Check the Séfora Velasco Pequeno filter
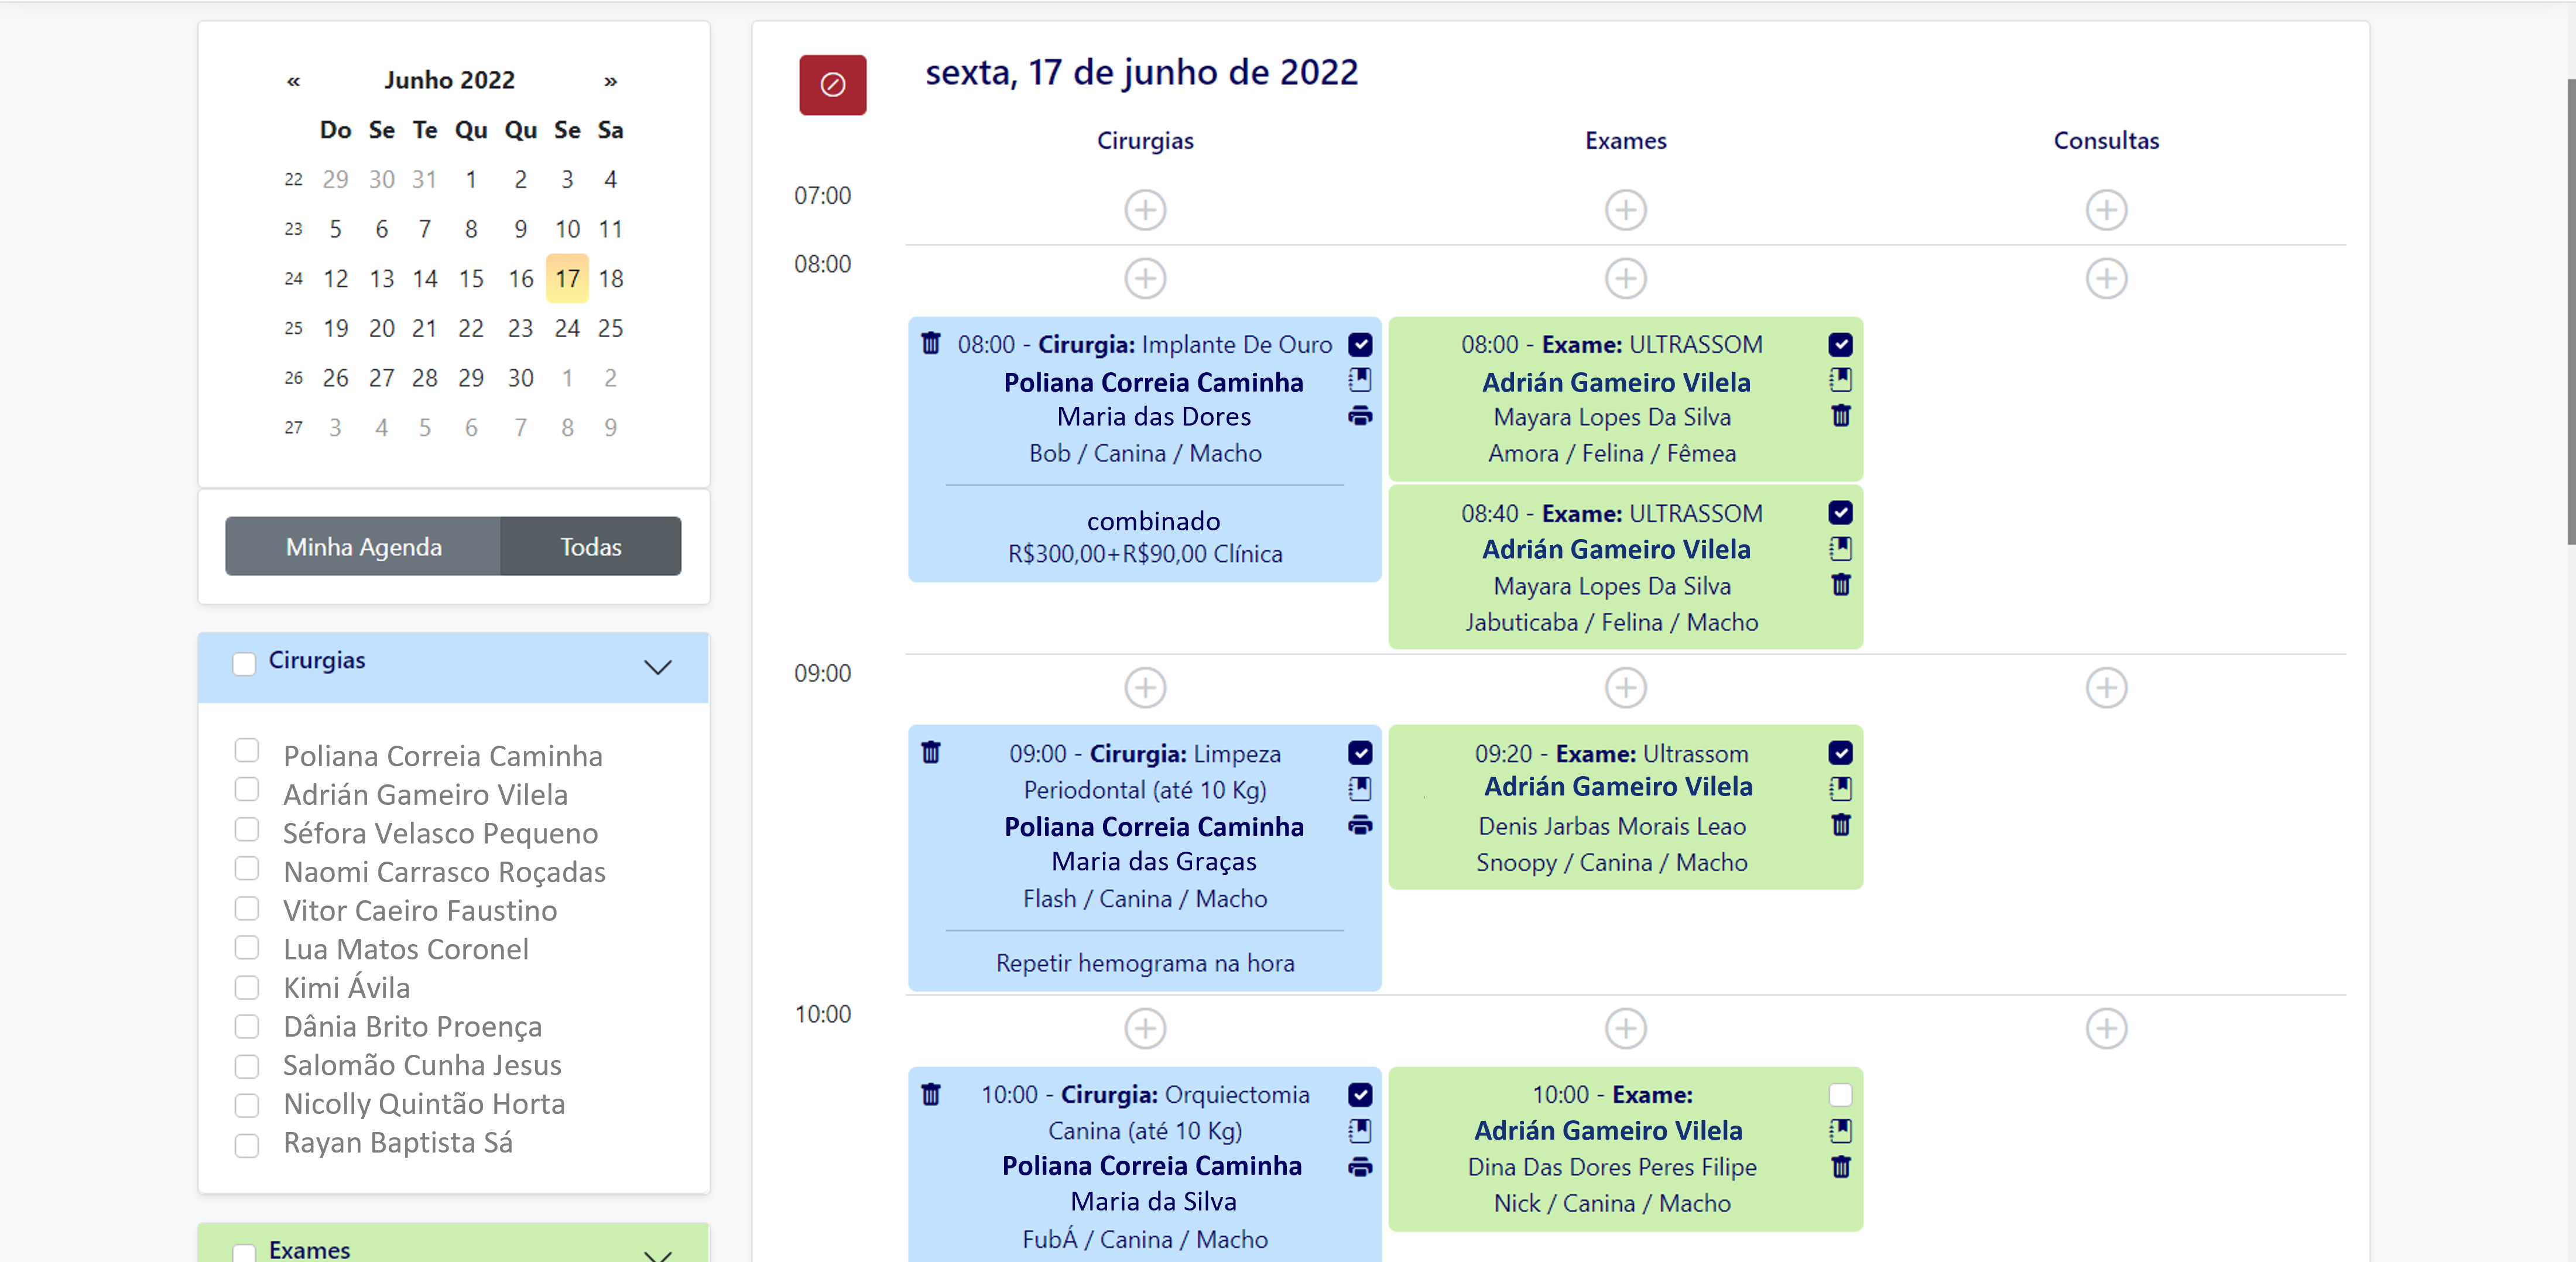Image resolution: width=2576 pixels, height=1262 pixels. 247,829
